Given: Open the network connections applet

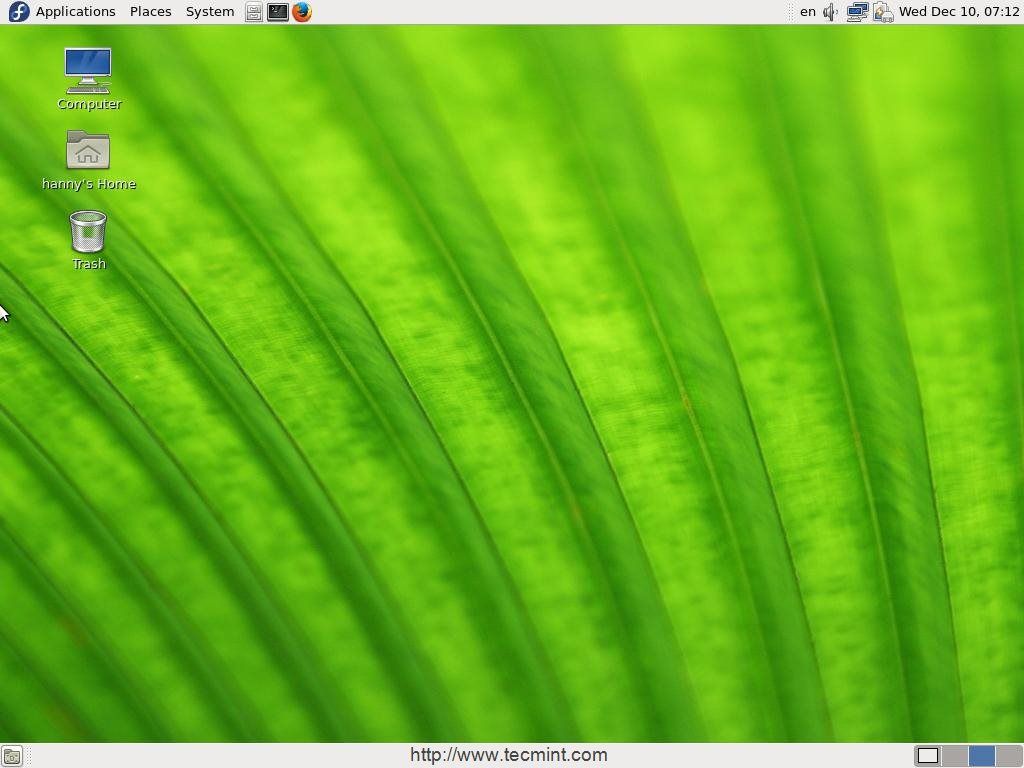Looking at the screenshot, I should click(857, 12).
